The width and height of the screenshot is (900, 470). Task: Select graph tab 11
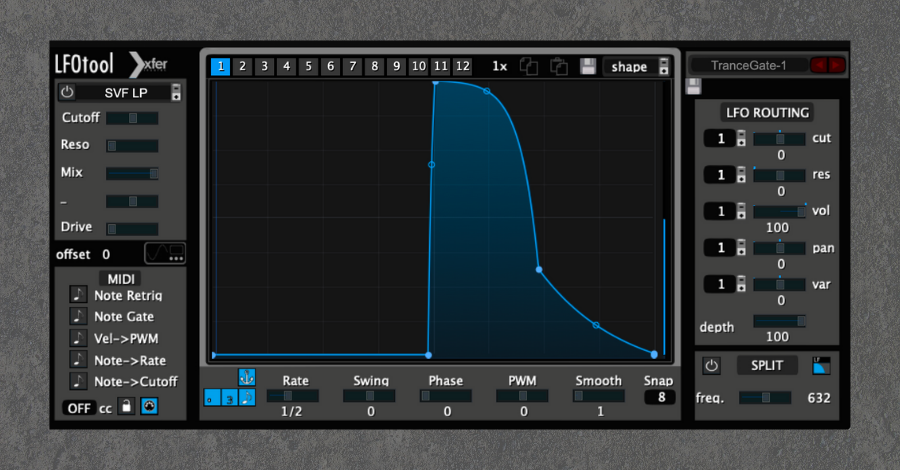tap(441, 67)
